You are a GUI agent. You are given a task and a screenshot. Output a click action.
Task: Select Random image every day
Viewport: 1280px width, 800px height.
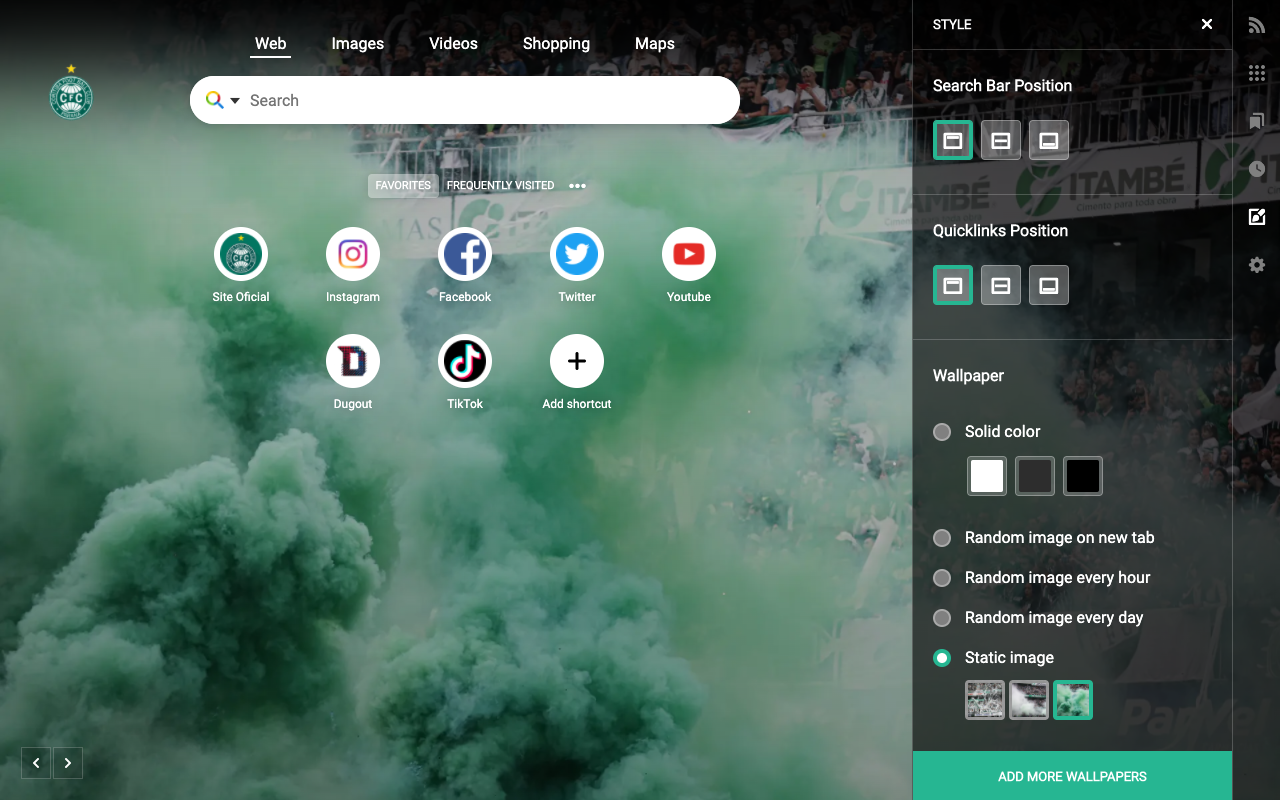pos(942,618)
